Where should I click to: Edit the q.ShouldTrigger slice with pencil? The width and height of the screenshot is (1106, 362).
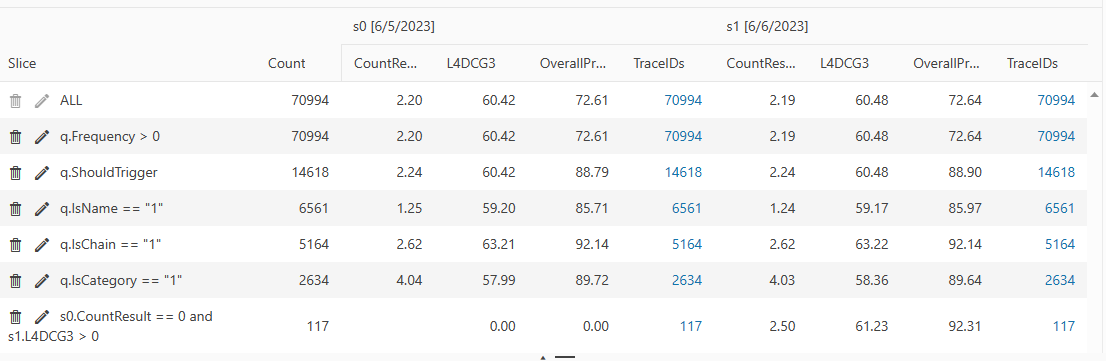click(x=42, y=172)
